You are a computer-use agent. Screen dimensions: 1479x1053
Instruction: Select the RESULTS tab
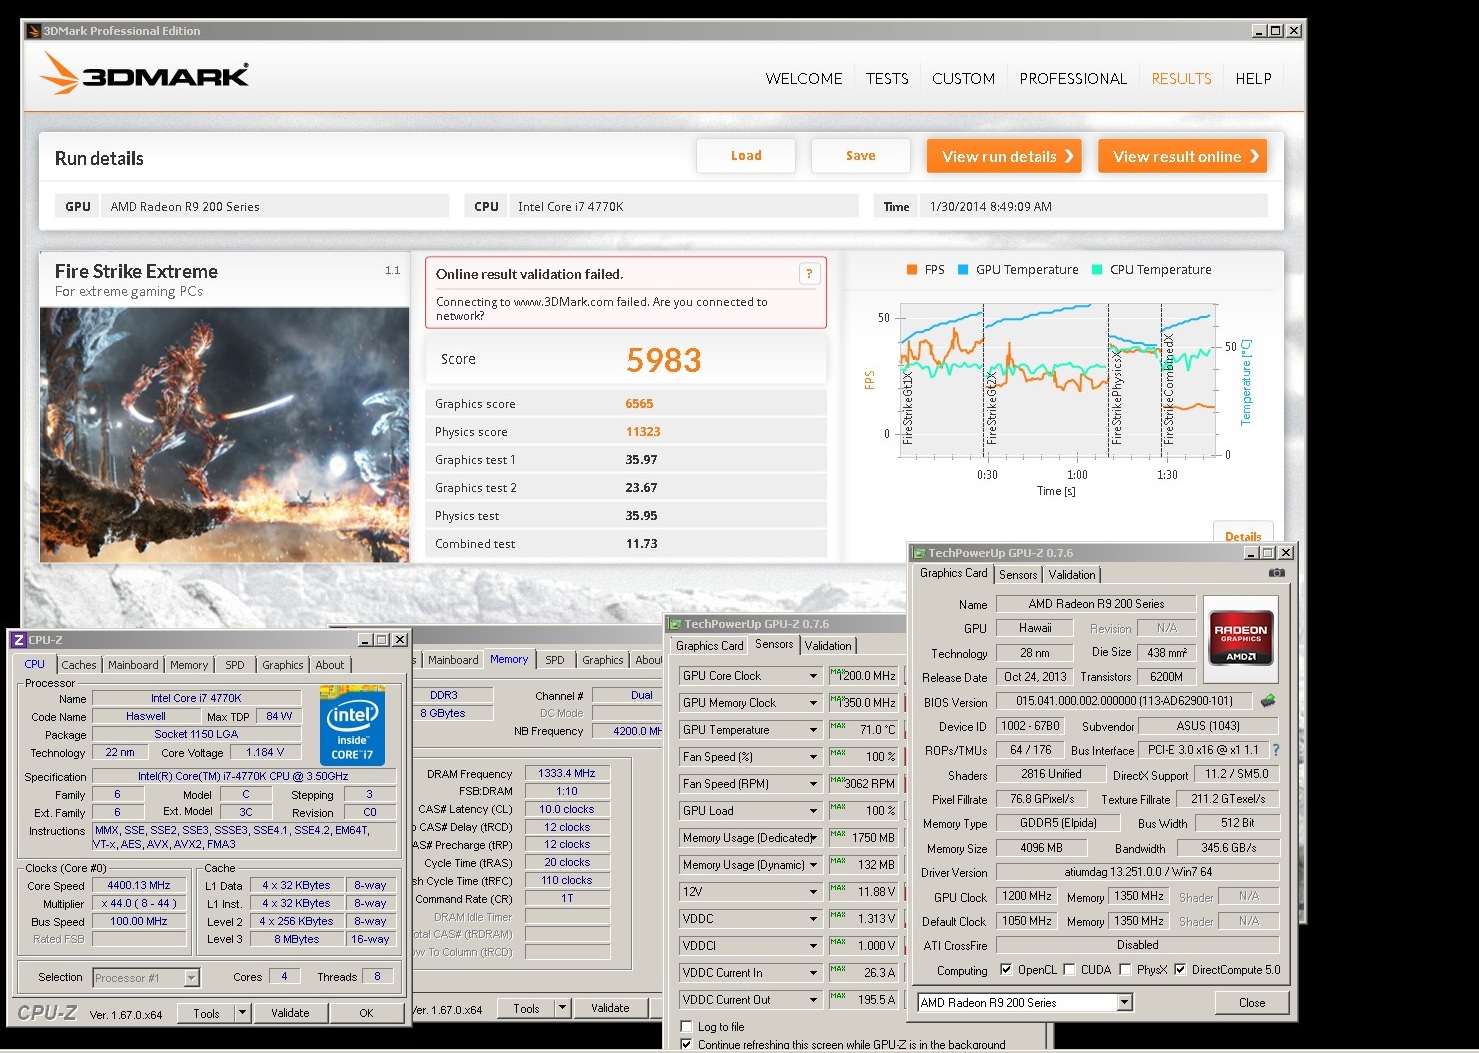click(1181, 79)
